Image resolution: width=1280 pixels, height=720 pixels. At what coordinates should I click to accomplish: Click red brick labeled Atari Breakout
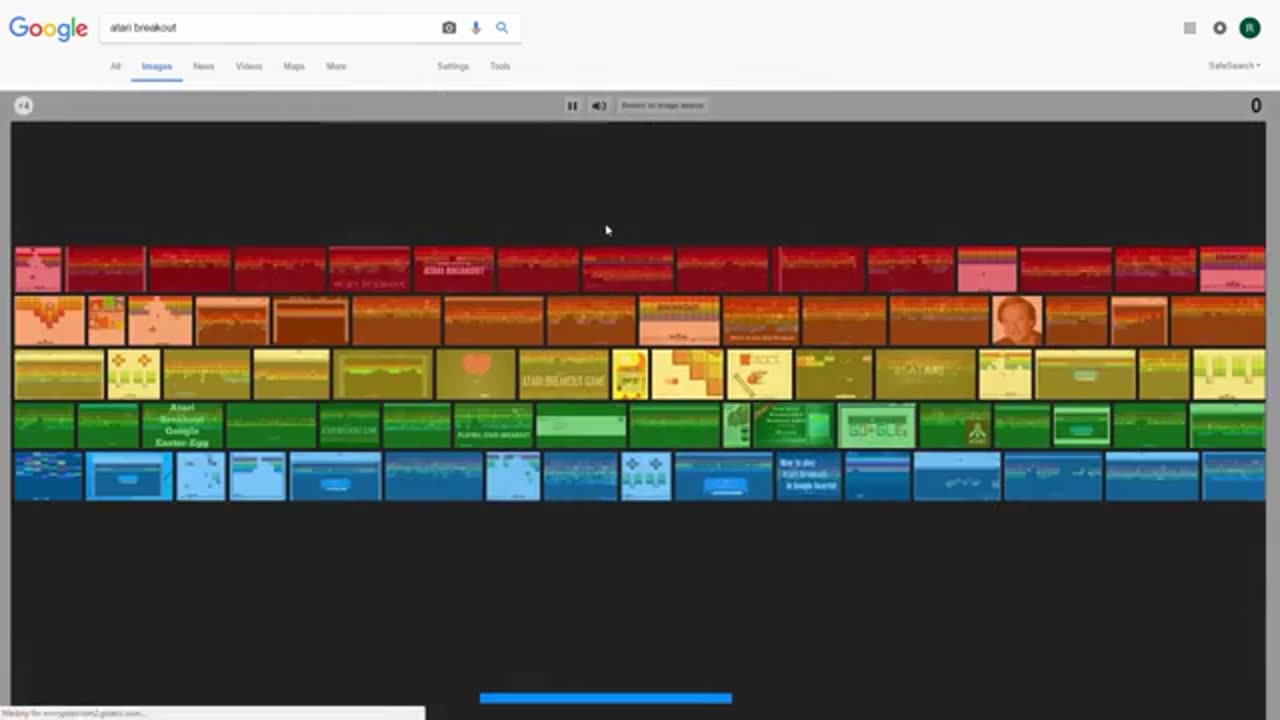(x=454, y=269)
